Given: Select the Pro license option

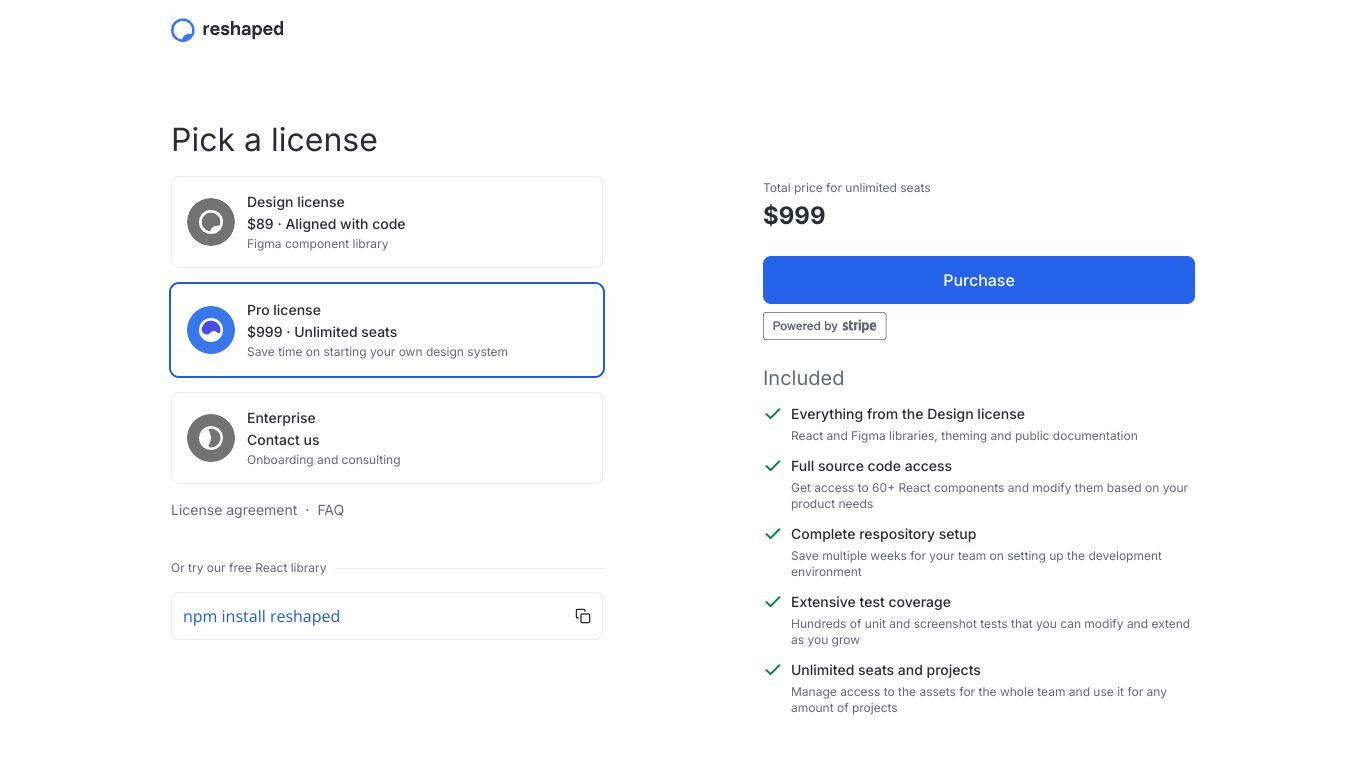Looking at the screenshot, I should click(x=387, y=330).
